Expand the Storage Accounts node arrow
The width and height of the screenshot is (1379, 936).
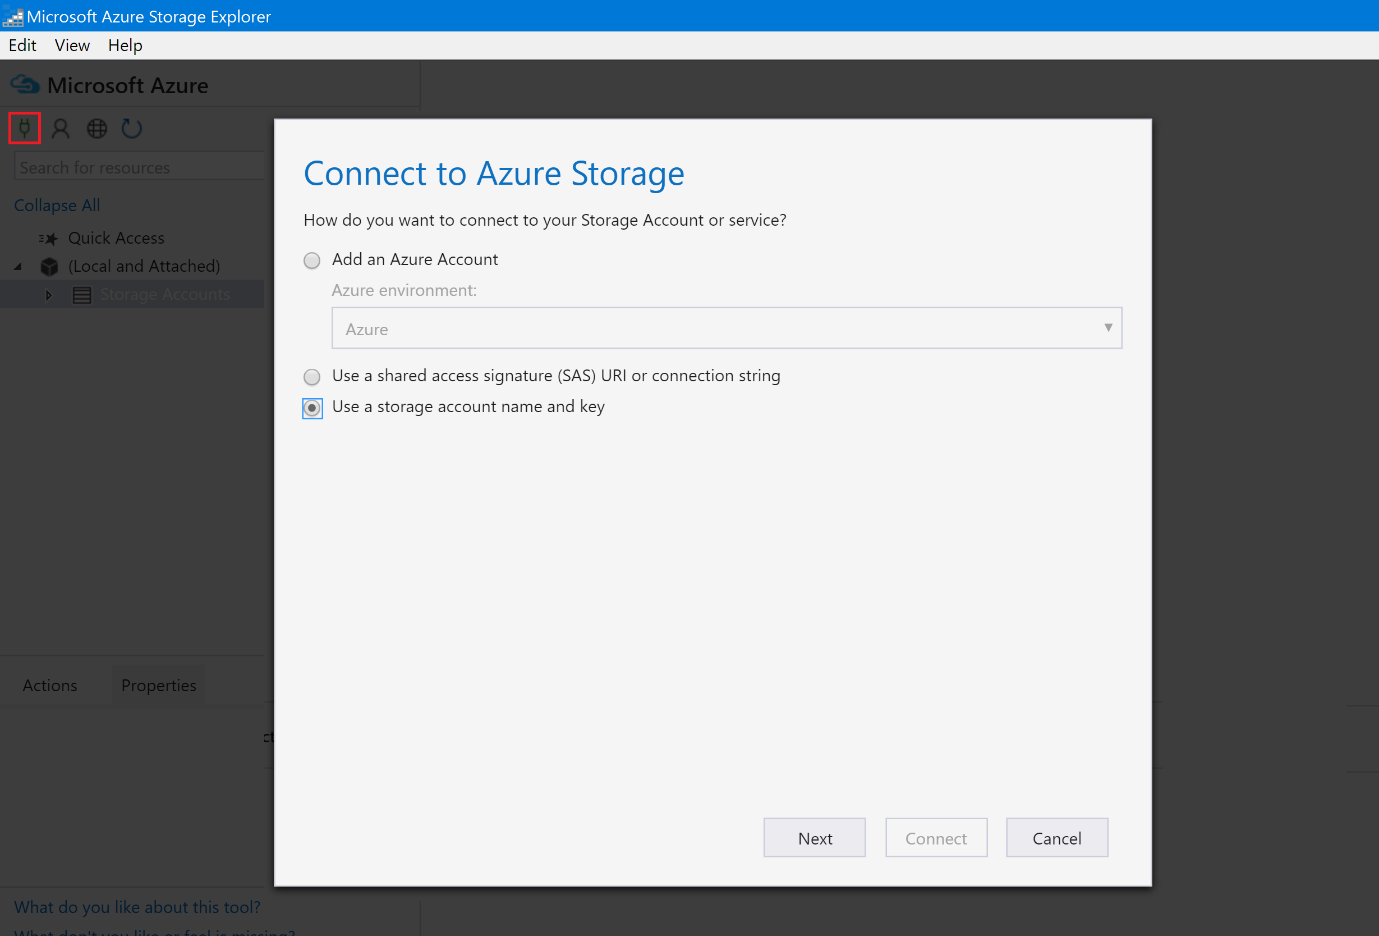coord(49,295)
